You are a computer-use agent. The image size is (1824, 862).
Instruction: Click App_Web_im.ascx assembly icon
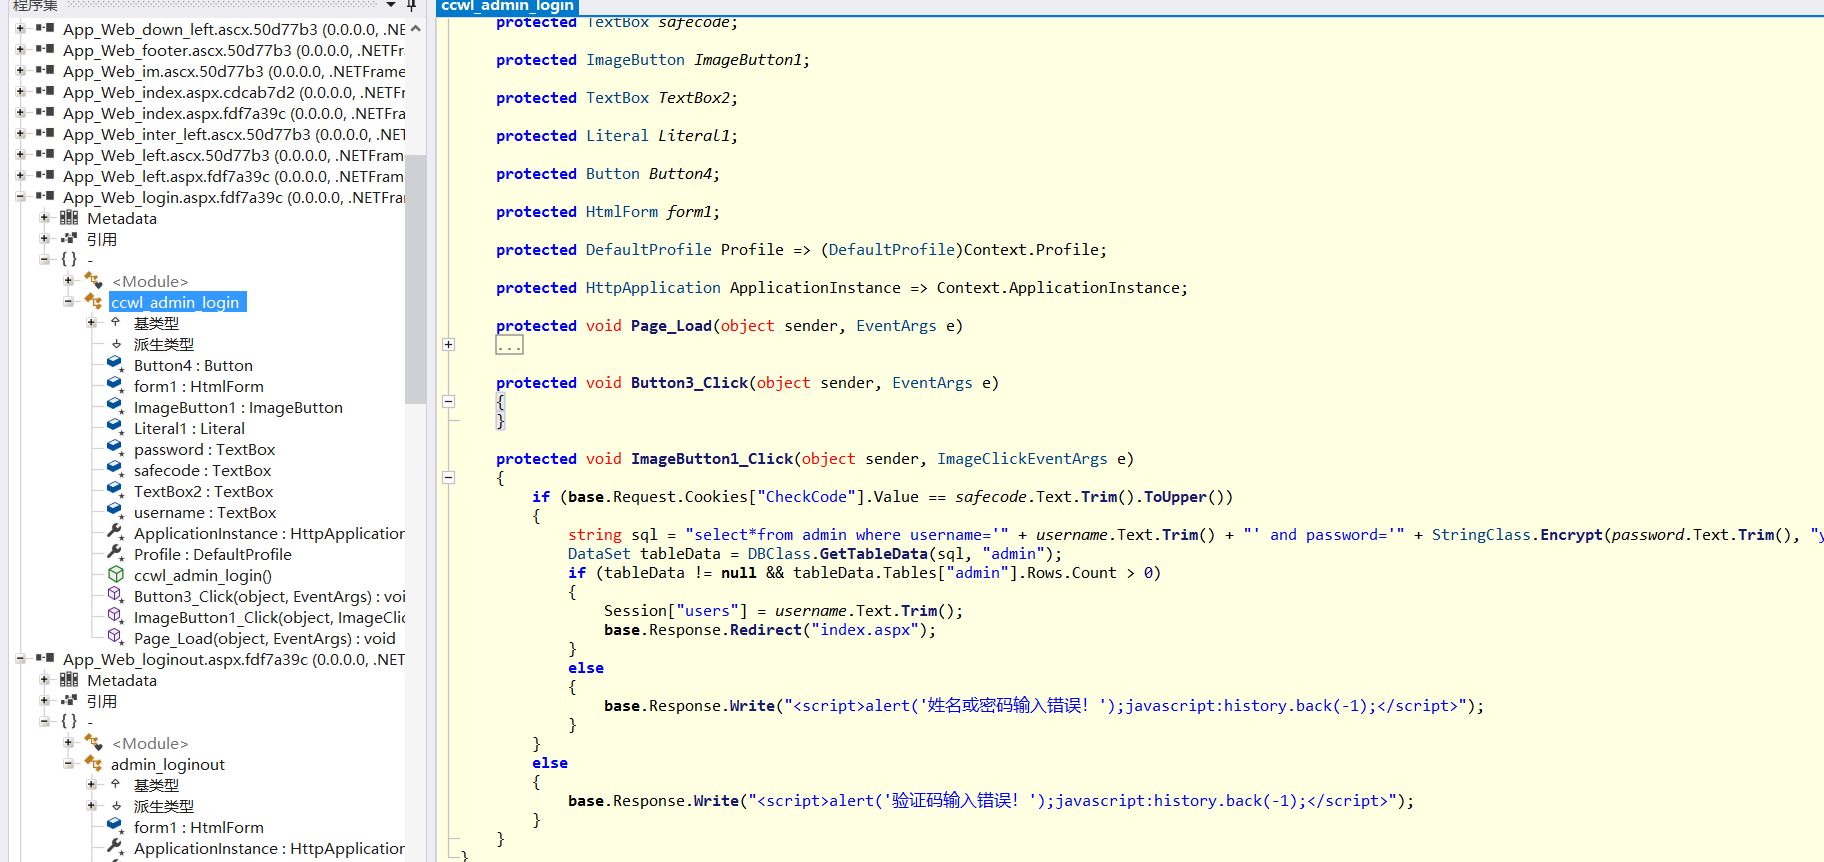45,71
